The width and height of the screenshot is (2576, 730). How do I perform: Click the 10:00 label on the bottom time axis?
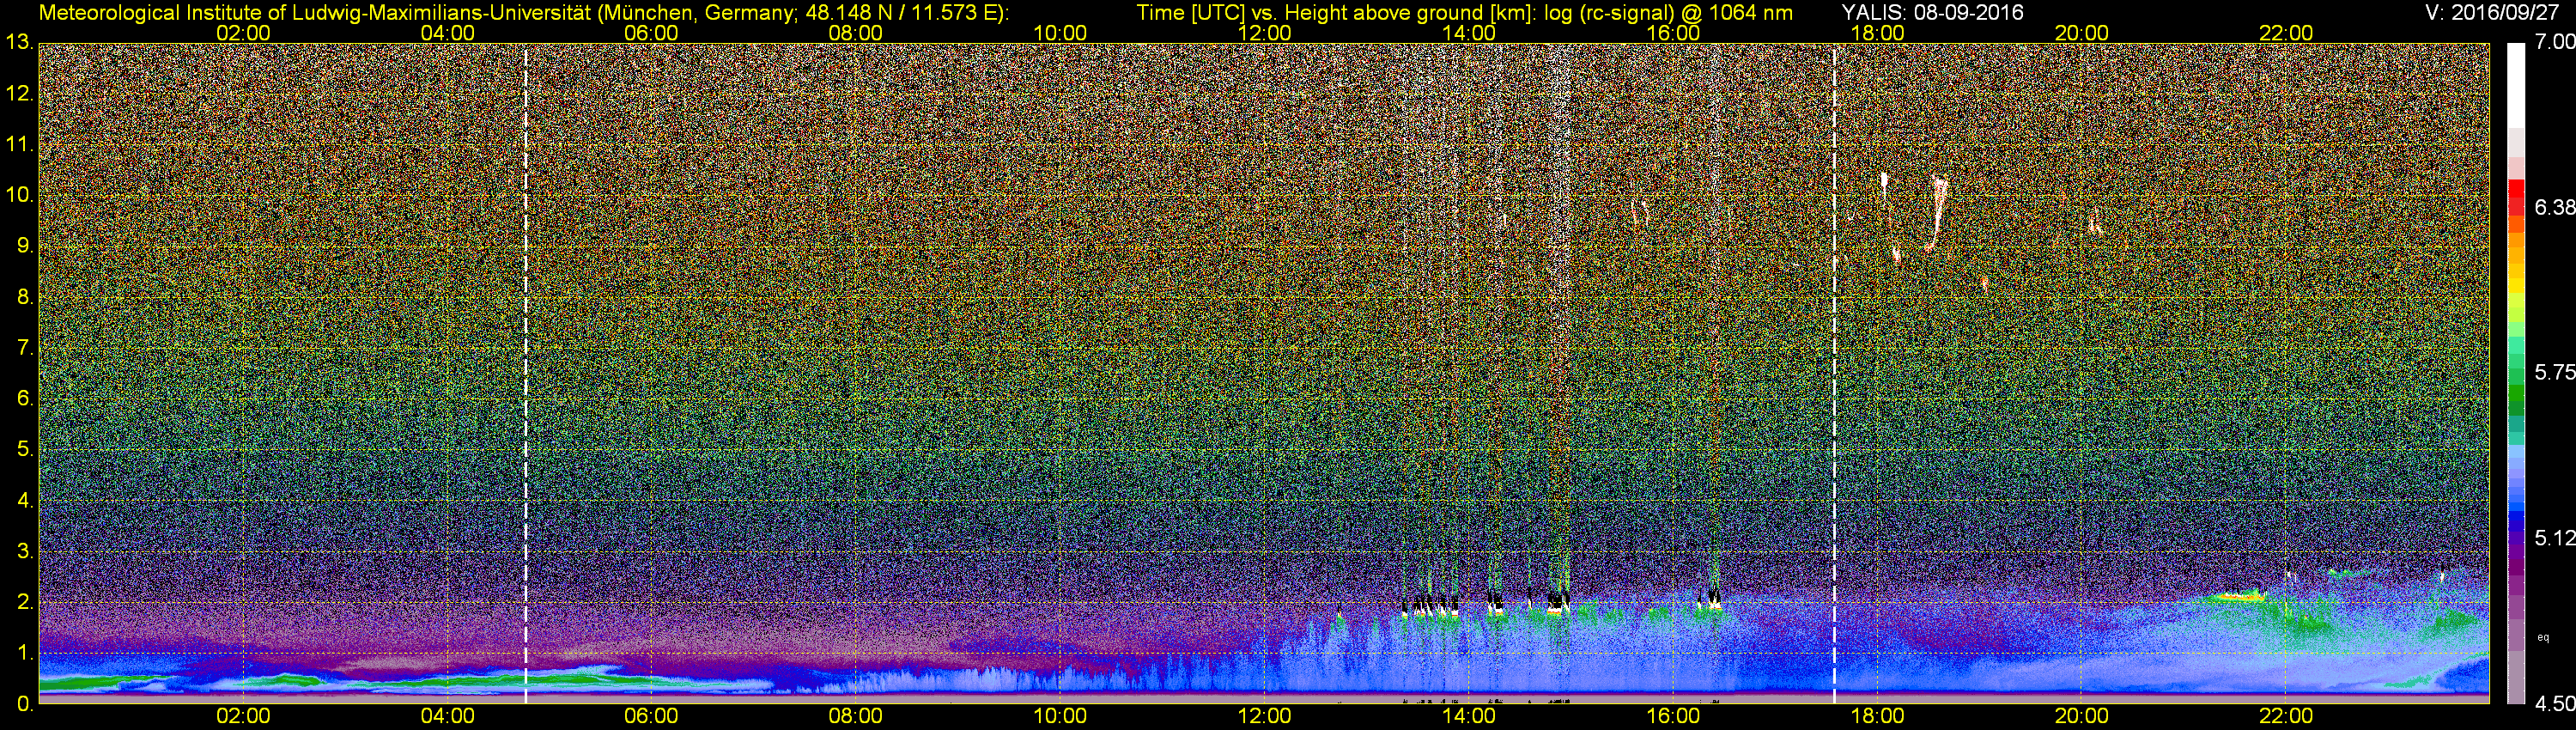(1060, 716)
